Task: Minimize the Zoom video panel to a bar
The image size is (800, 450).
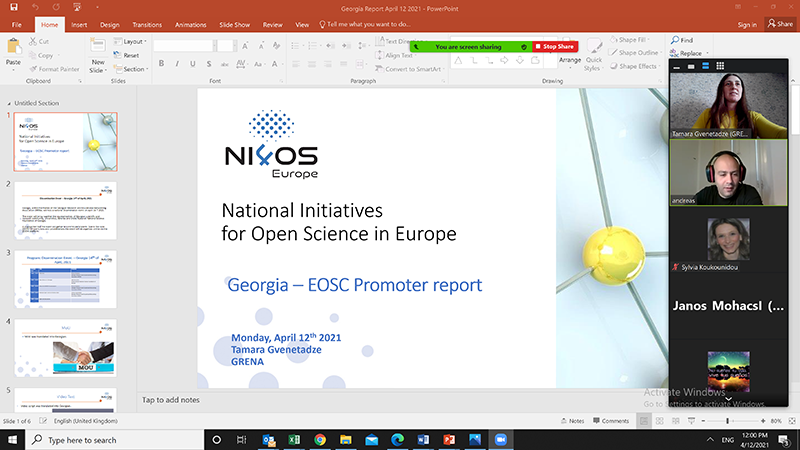Action: [677, 67]
